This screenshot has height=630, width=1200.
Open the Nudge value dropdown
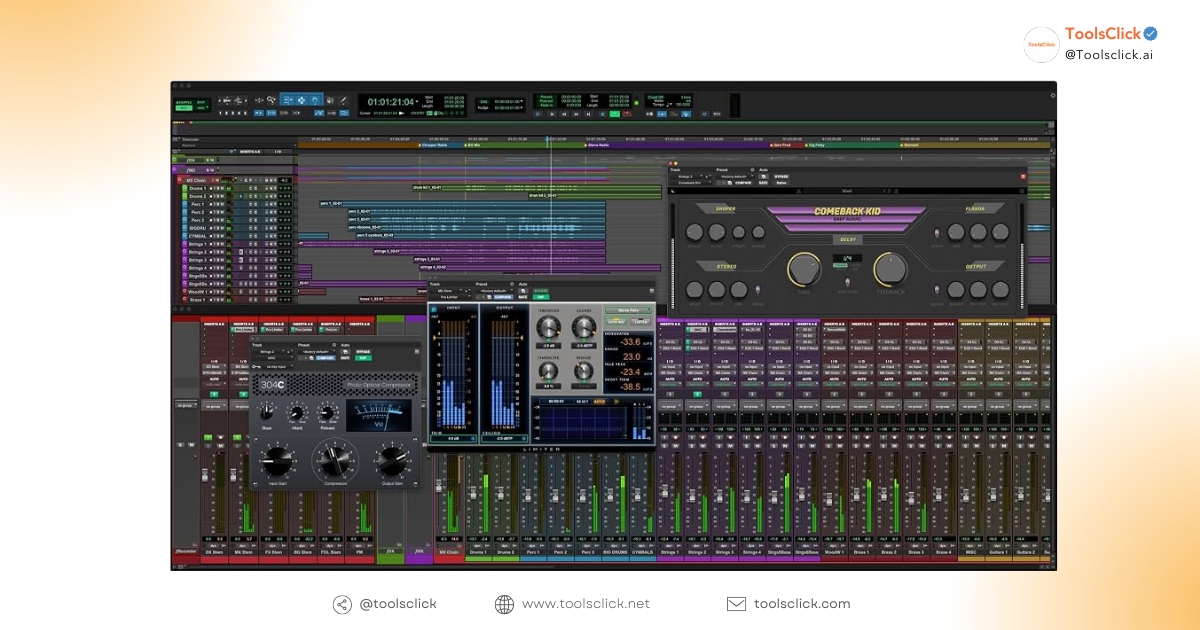point(507,108)
